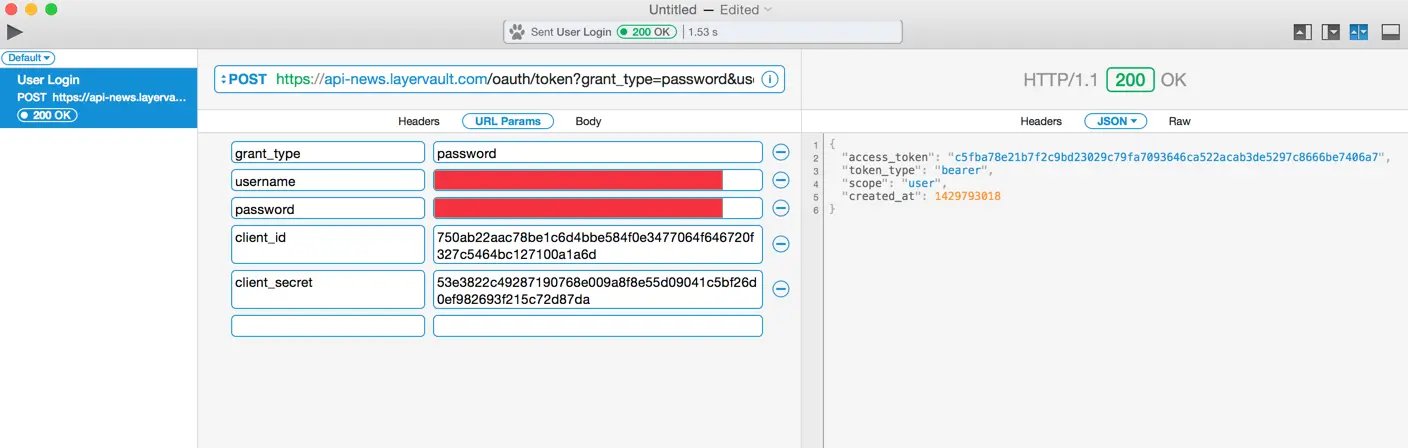Click the created_at value 1429793018
This screenshot has width=1408, height=448.
[967, 196]
